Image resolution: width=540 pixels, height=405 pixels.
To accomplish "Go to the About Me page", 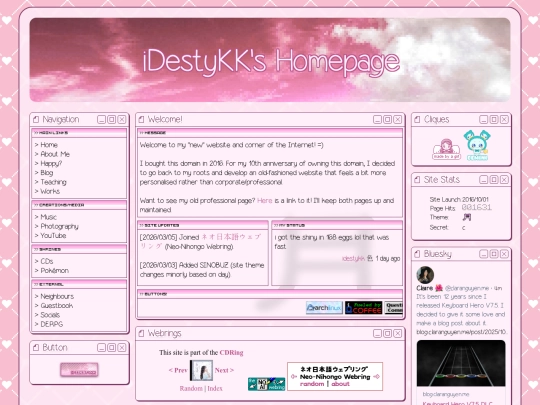I will (x=55, y=154).
